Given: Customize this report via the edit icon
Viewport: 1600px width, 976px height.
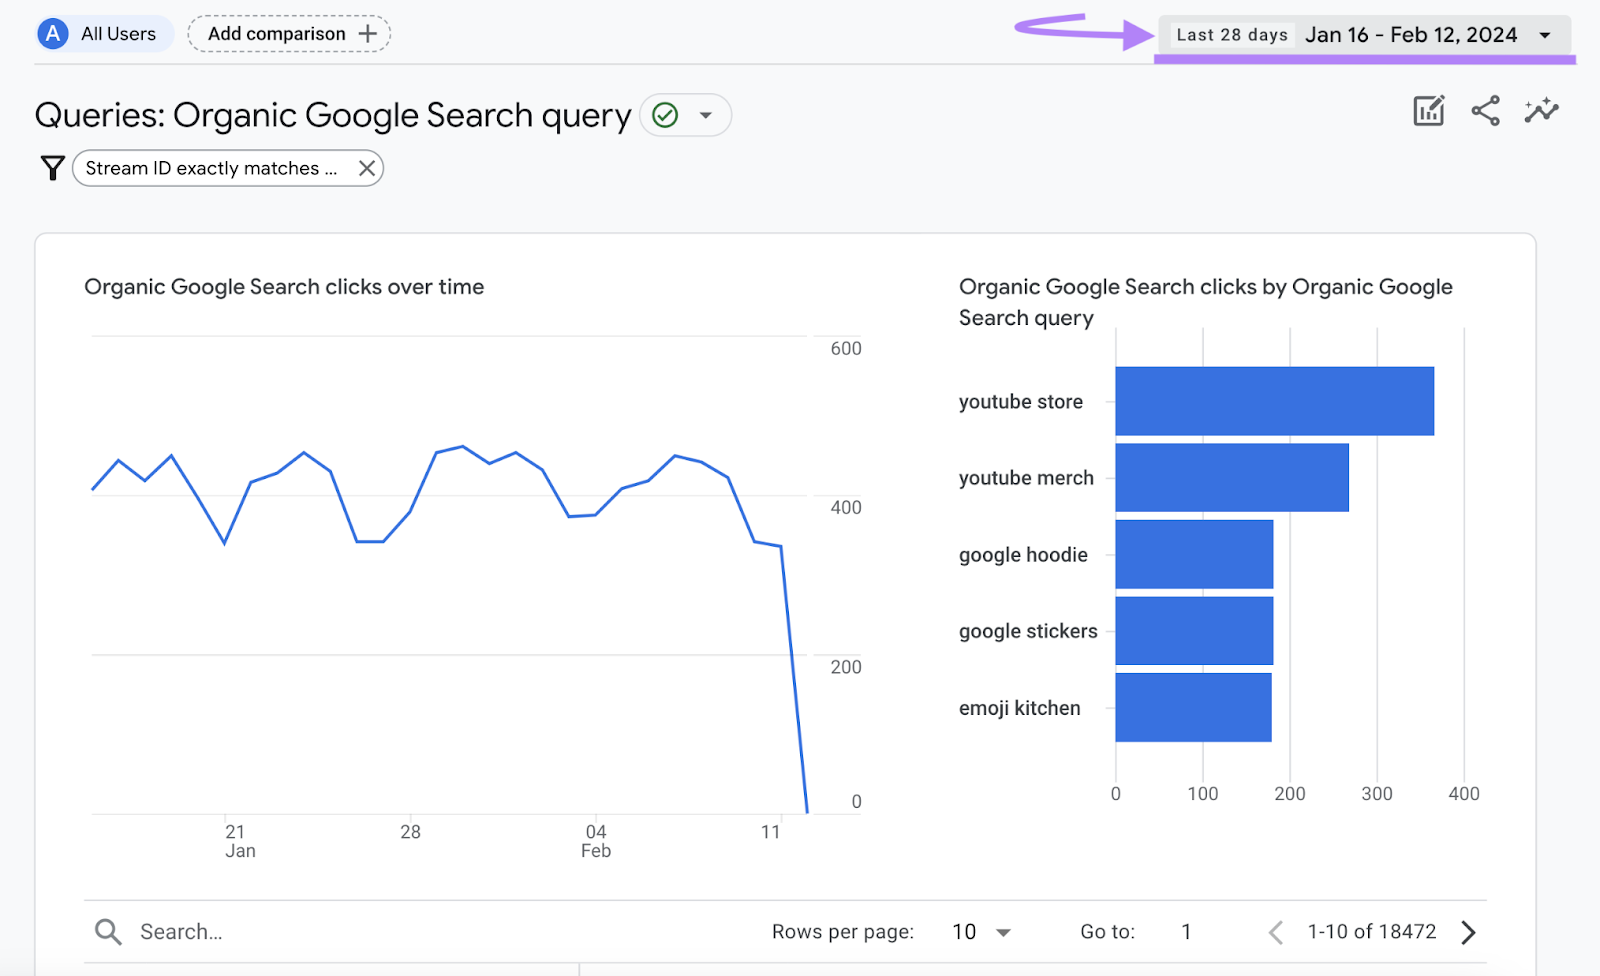Looking at the screenshot, I should click(x=1428, y=111).
